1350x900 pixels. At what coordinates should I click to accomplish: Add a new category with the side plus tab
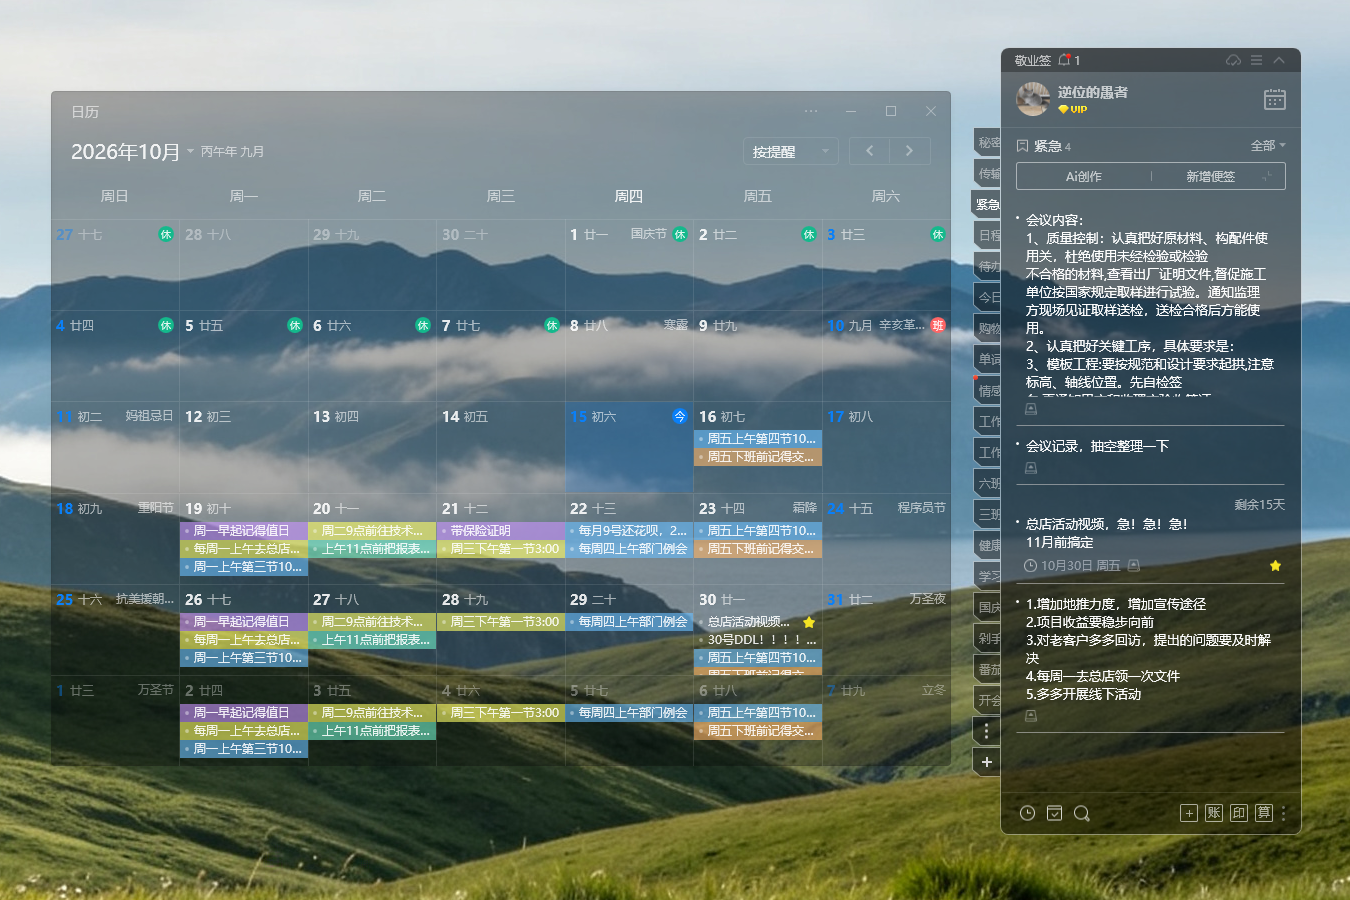point(987,762)
